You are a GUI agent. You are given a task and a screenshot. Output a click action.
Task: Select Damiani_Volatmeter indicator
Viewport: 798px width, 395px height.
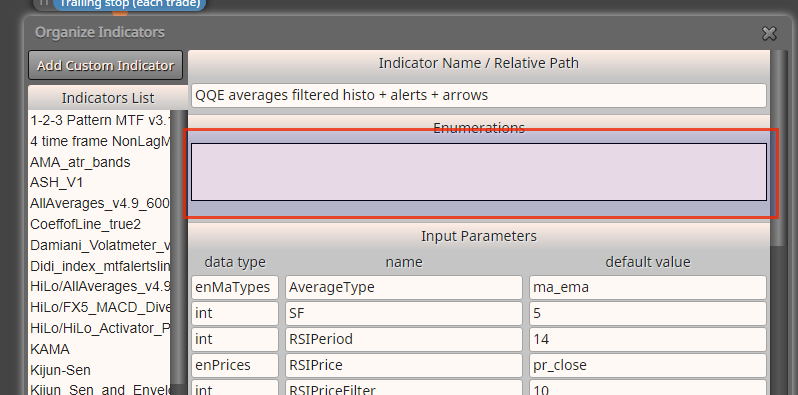[100, 245]
